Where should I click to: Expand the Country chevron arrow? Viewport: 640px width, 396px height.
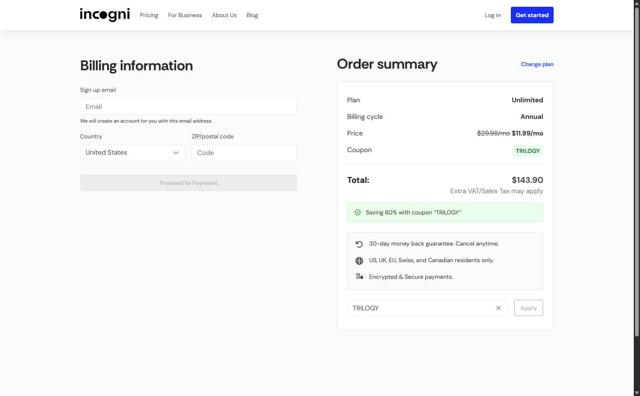(x=176, y=153)
